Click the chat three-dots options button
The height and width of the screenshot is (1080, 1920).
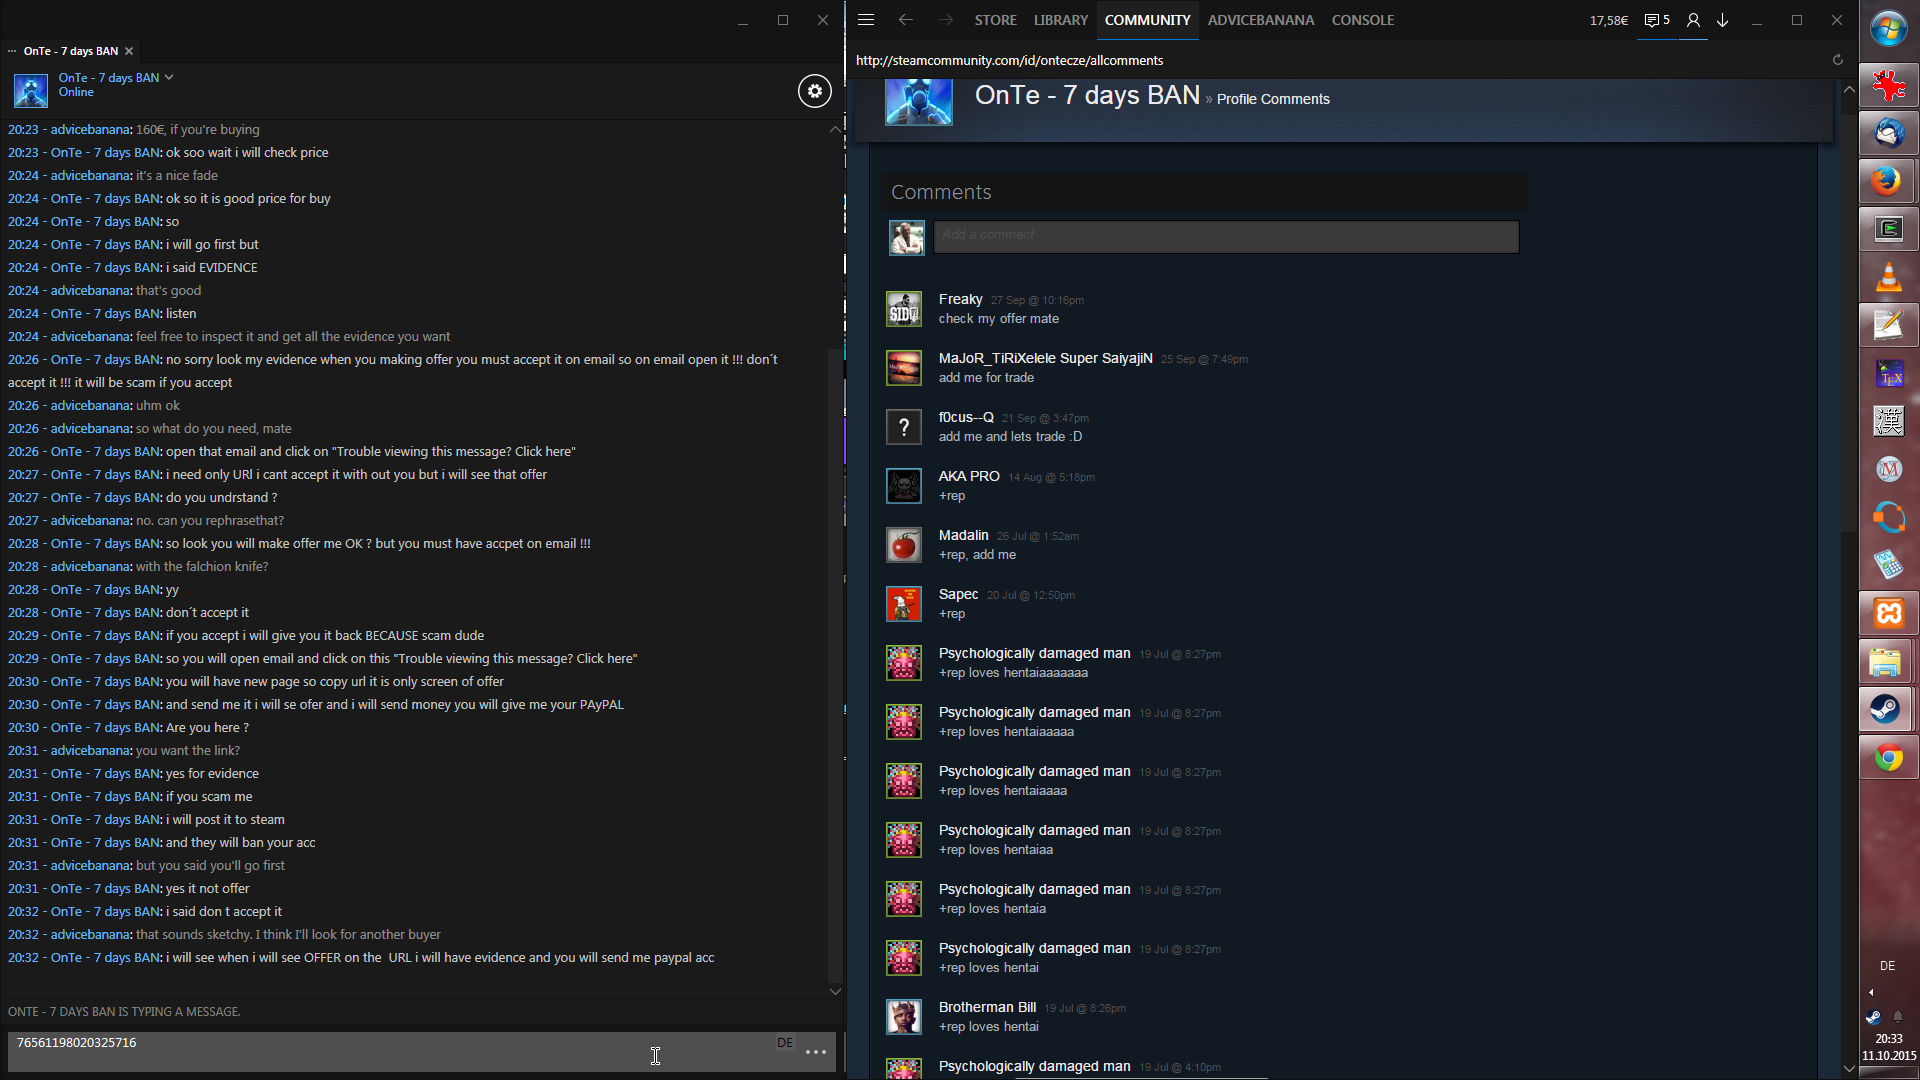coord(816,1052)
